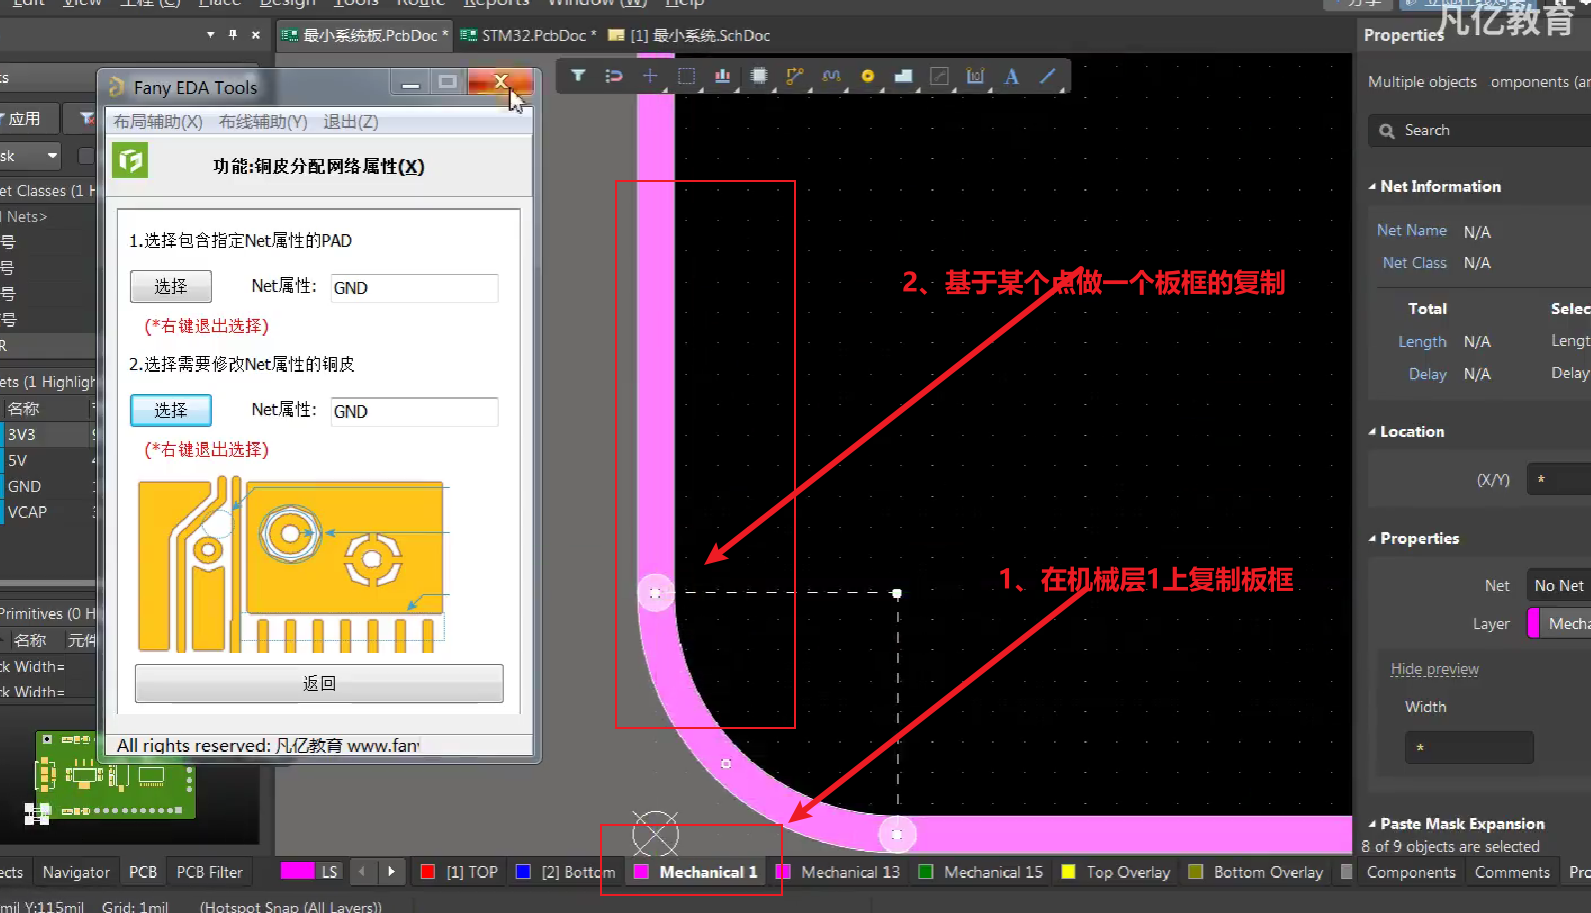Viewport: 1591px width, 913px height.
Task: Open the Comments panel tab
Action: (1512, 872)
